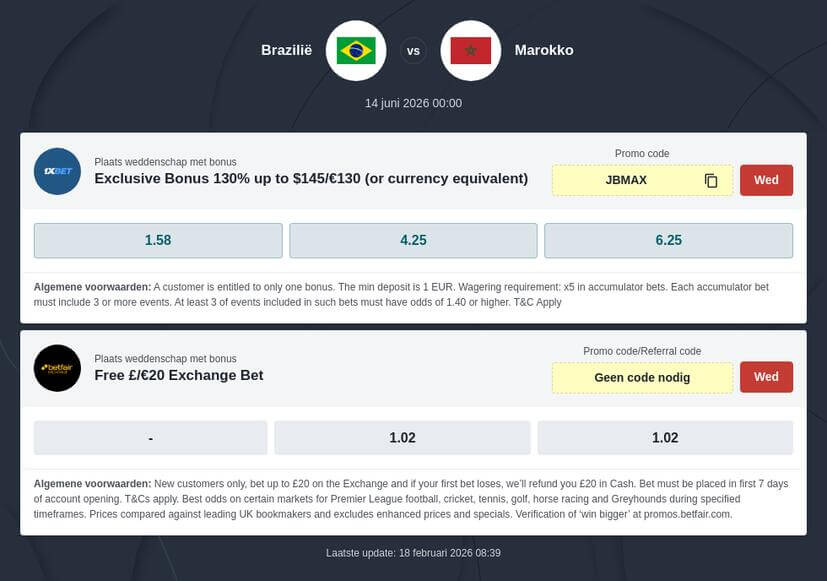
Task: Select Betfair's right 1.02 odds
Action: point(665,438)
